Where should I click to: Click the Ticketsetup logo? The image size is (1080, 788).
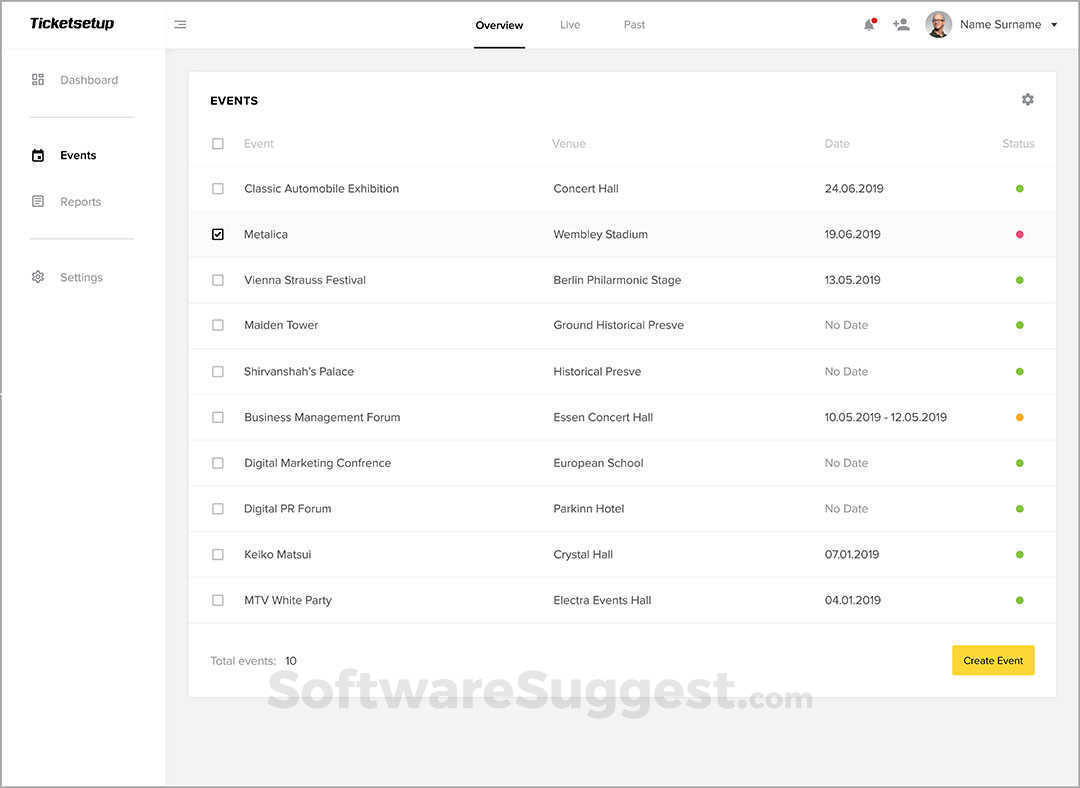pyautogui.click(x=72, y=23)
